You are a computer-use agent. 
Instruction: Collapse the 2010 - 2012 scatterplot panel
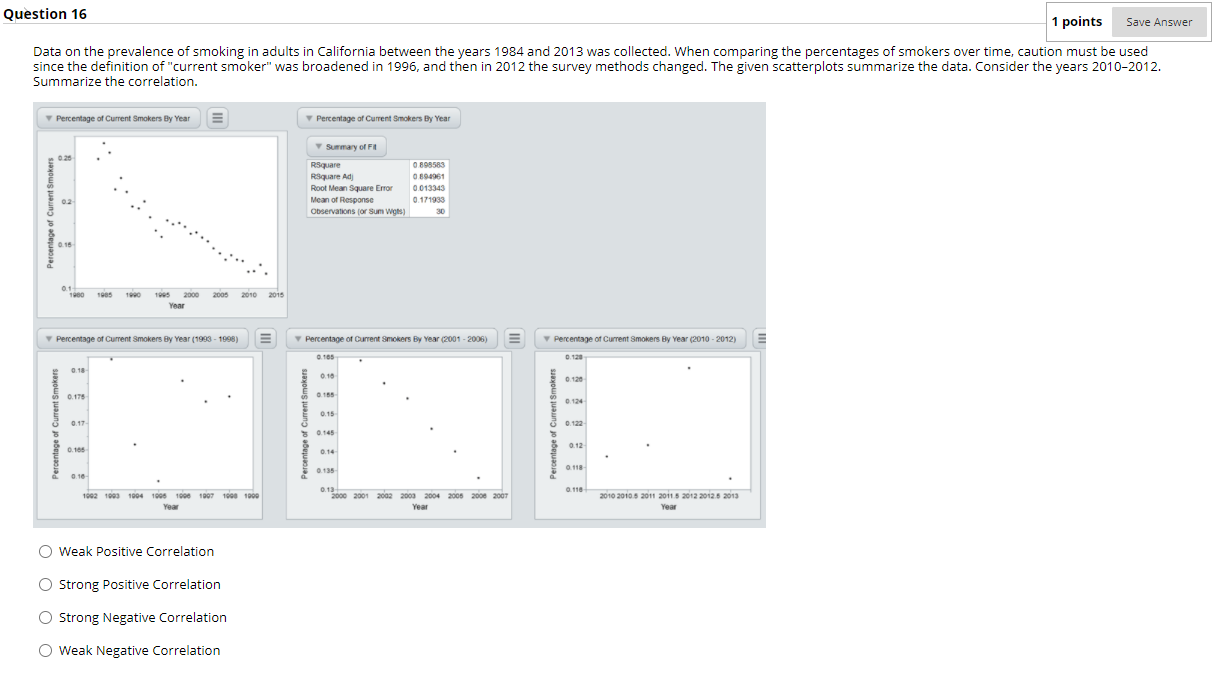click(546, 339)
